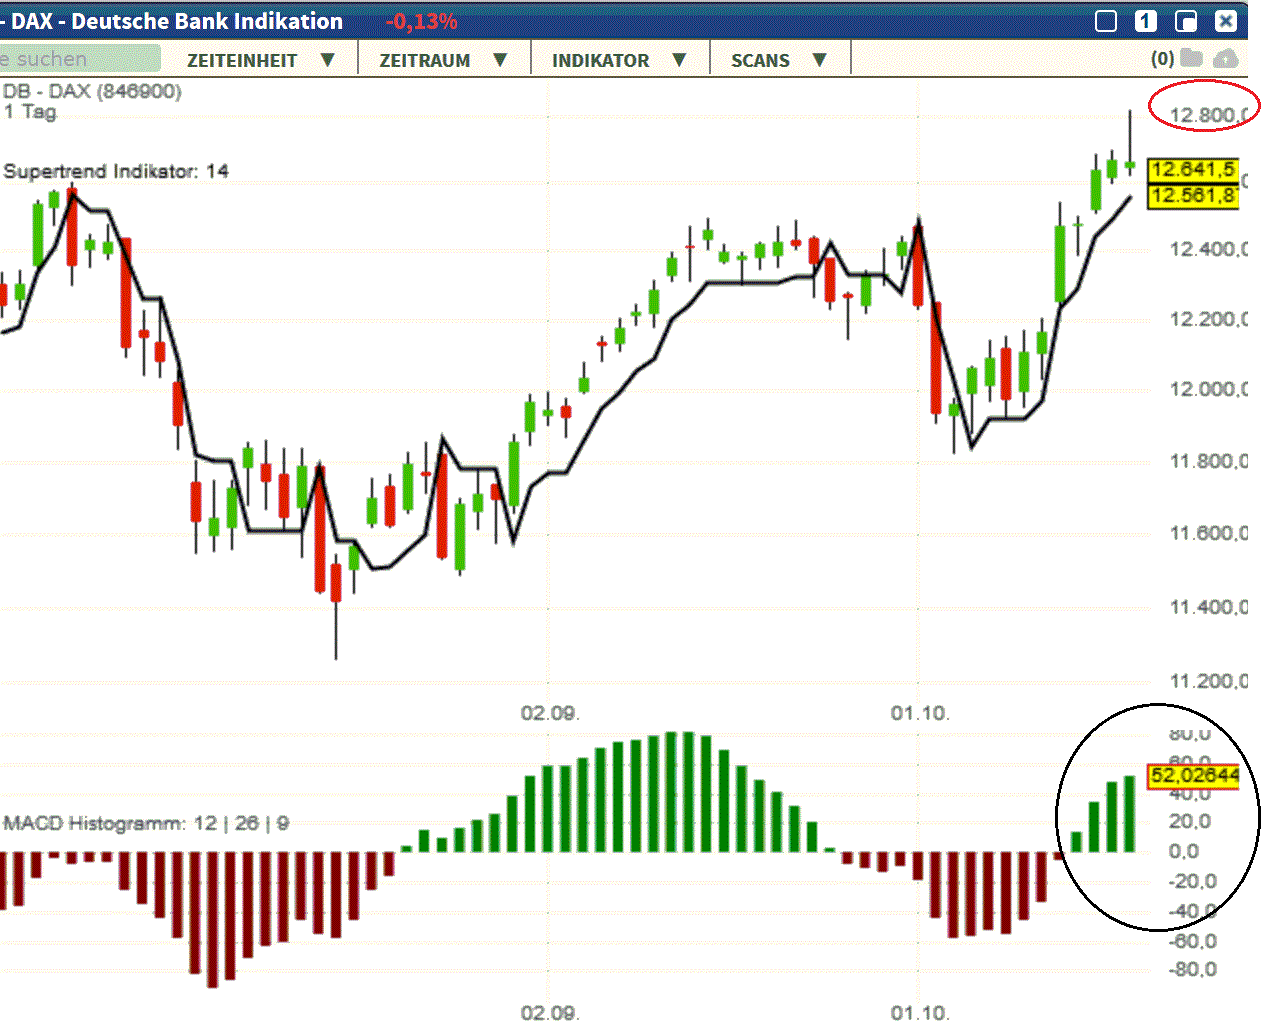This screenshot has width=1268, height=1034.
Task: Open the ZEITEINHEIT menu
Action: pyautogui.click(x=242, y=59)
